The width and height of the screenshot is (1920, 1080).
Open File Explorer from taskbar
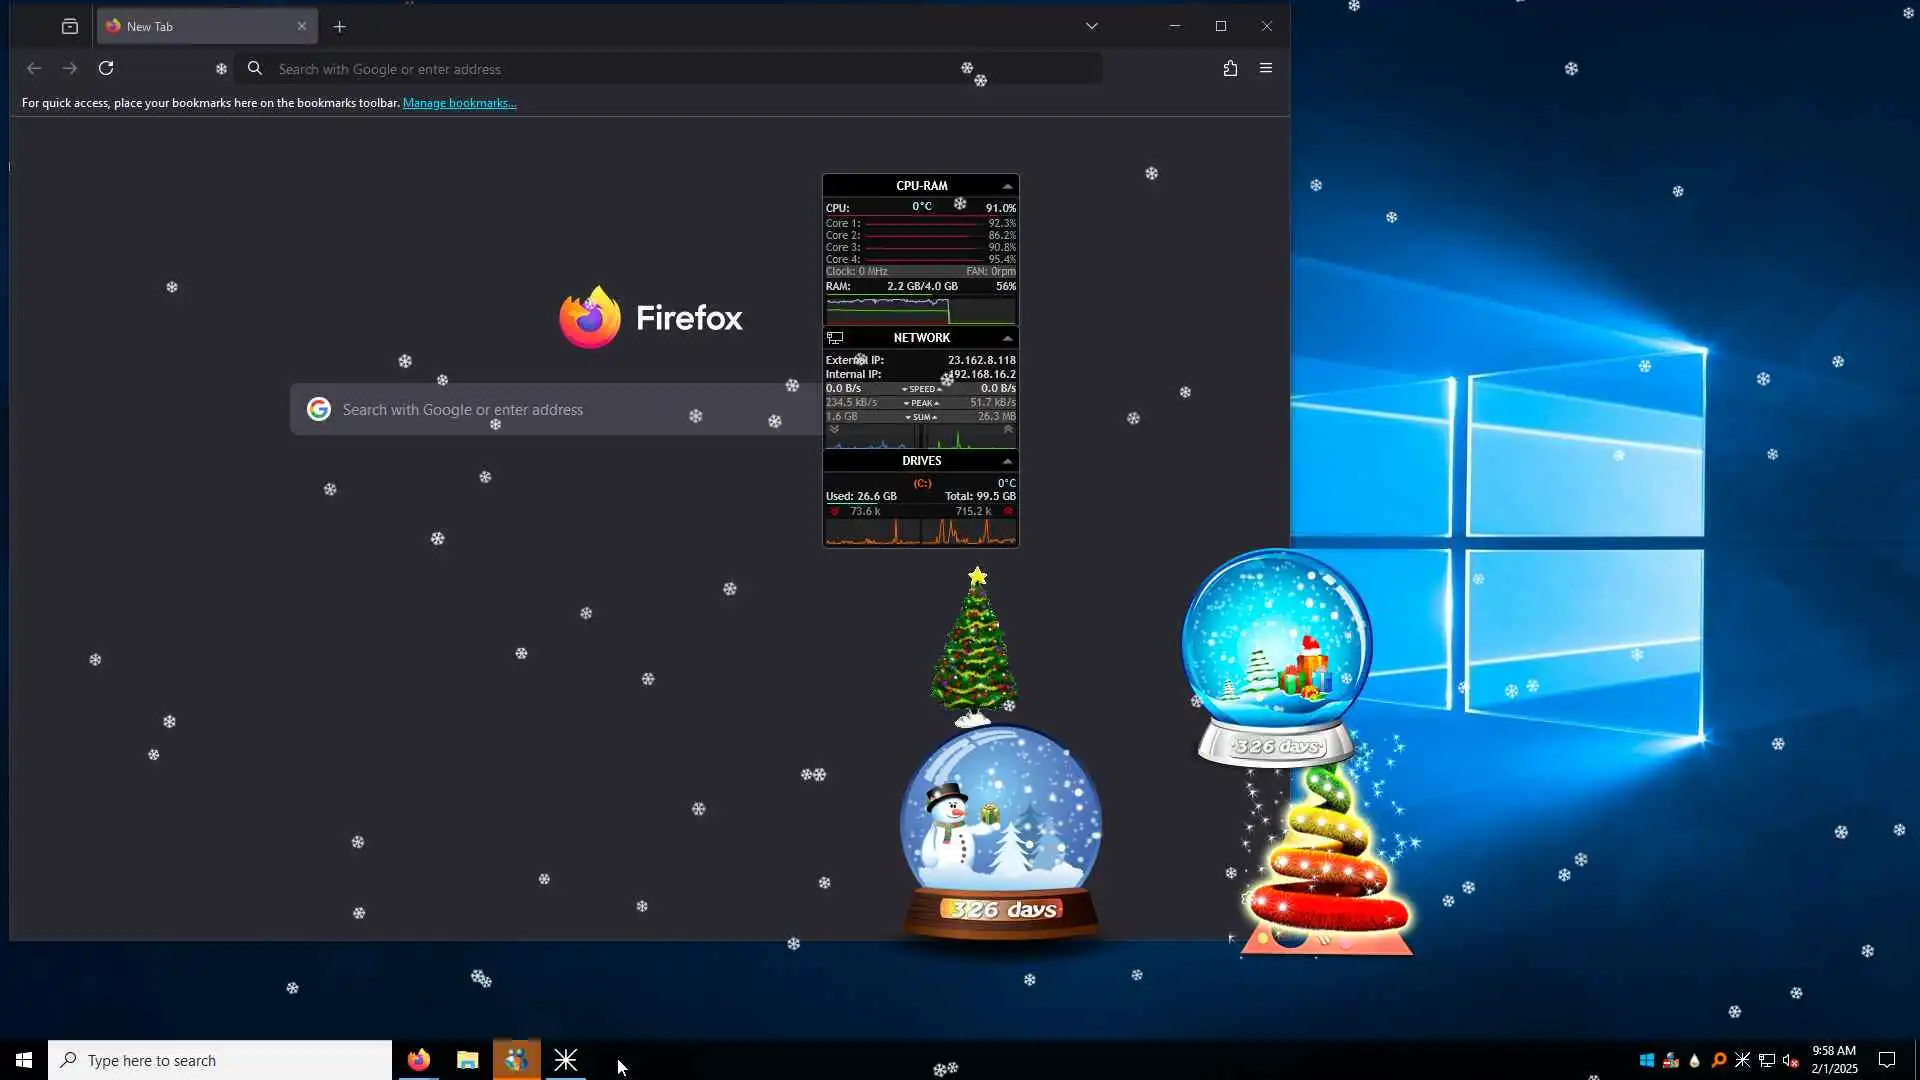click(x=467, y=1060)
